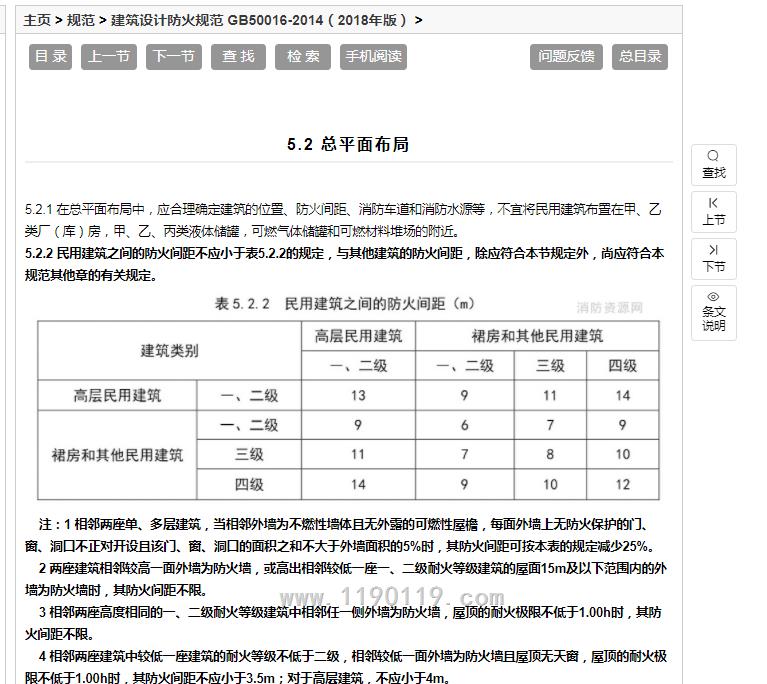
Task: Click the 裙房和其他民用建筑 row header cell
Action: (117, 455)
